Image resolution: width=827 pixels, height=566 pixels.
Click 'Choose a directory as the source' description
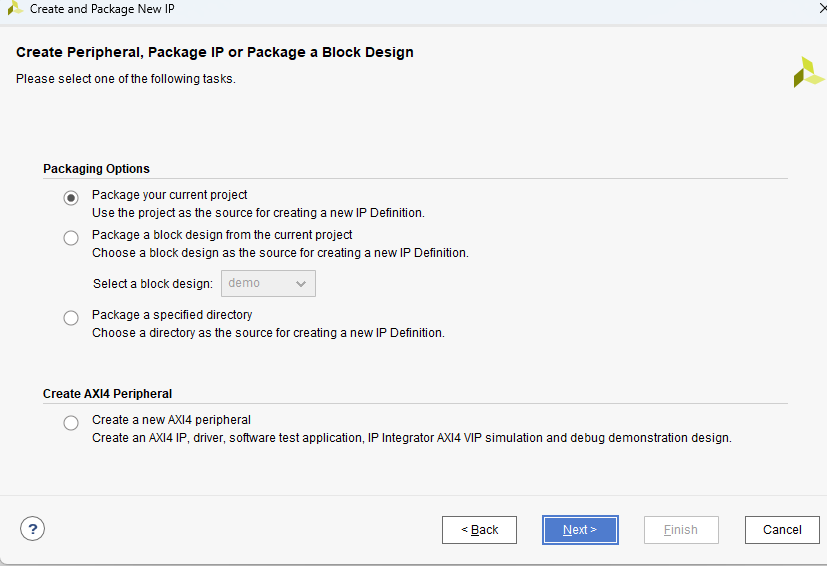pyautogui.click(x=268, y=333)
